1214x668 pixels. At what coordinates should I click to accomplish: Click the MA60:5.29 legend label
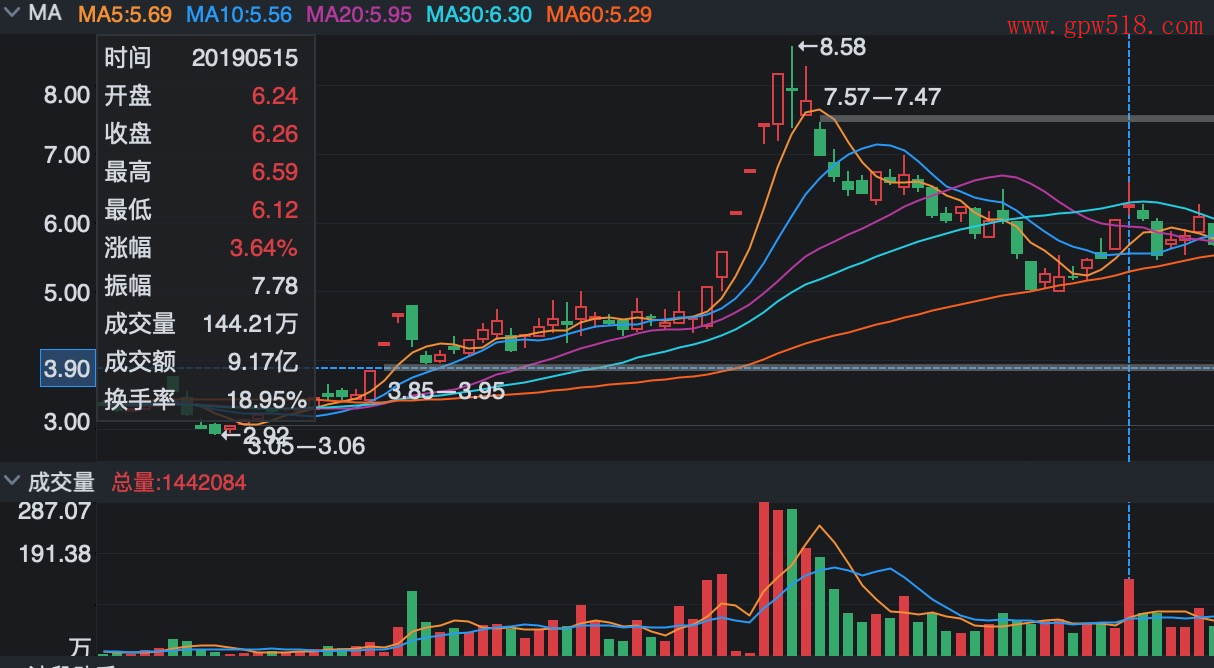point(599,14)
